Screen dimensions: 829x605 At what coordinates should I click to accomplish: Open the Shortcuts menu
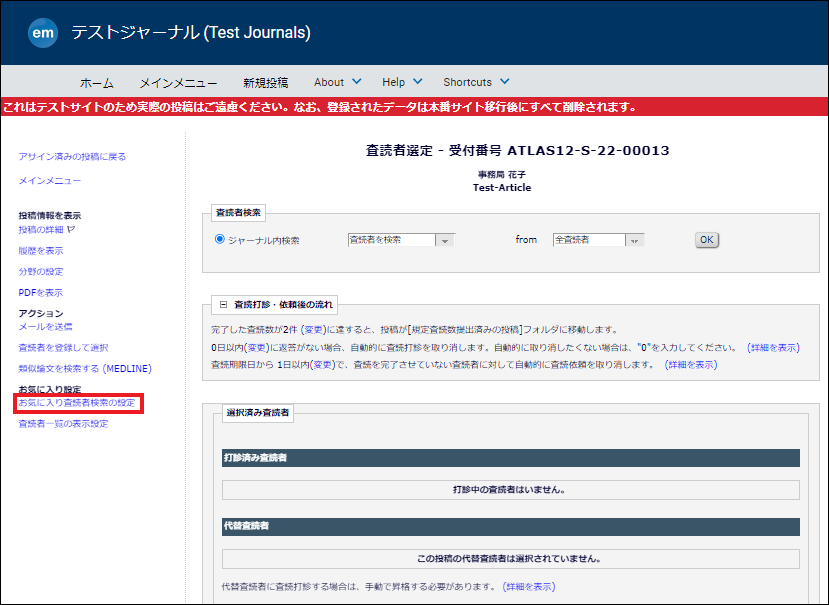tap(469, 81)
